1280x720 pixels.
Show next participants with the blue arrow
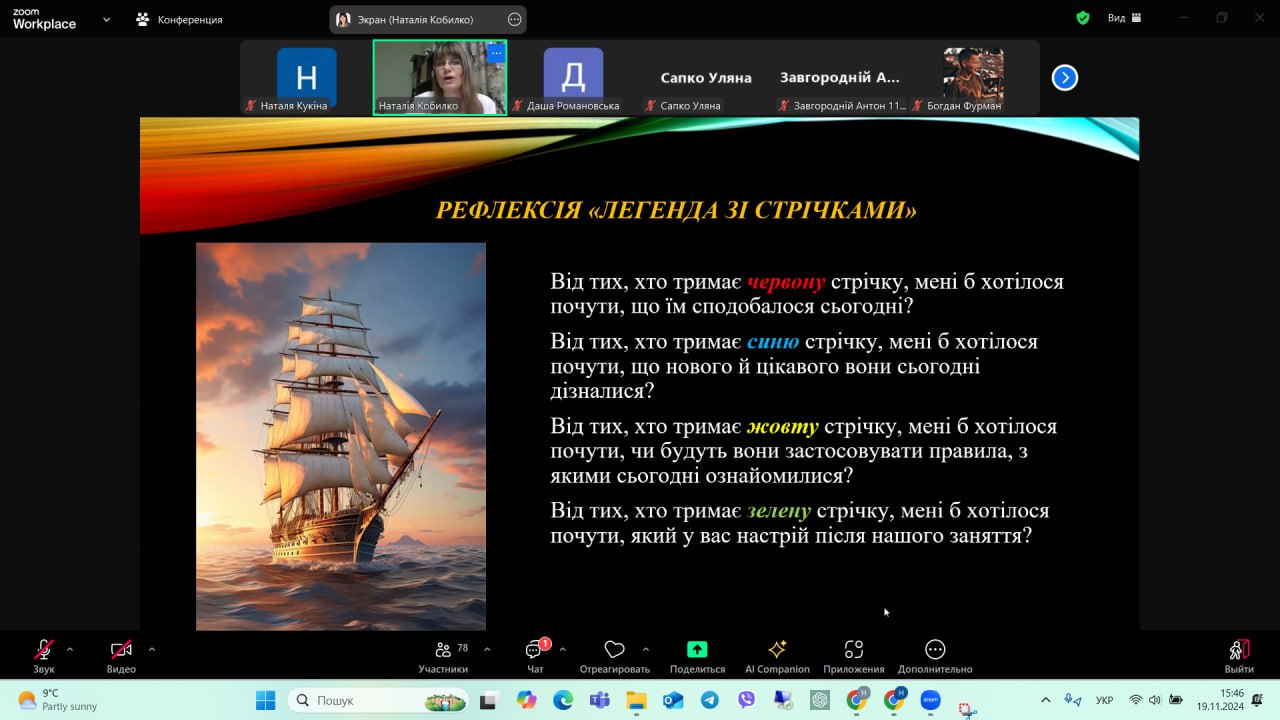pyautogui.click(x=1065, y=78)
